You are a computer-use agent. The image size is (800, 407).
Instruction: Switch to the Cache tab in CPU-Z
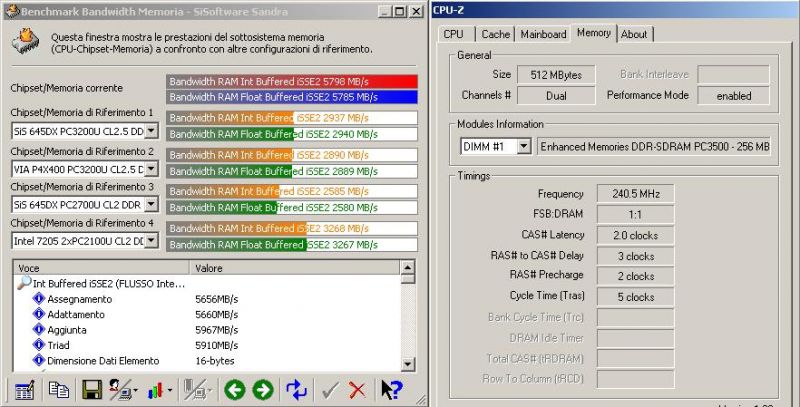[495, 34]
